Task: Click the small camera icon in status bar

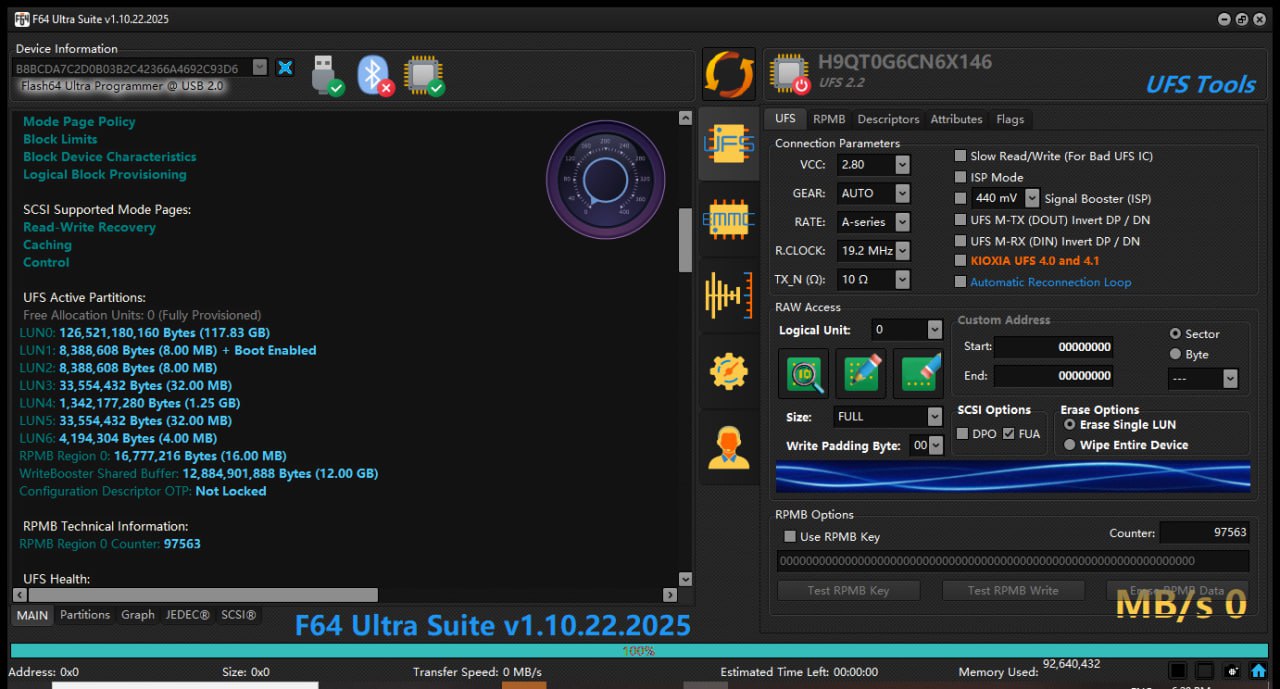Action: click(1232, 671)
